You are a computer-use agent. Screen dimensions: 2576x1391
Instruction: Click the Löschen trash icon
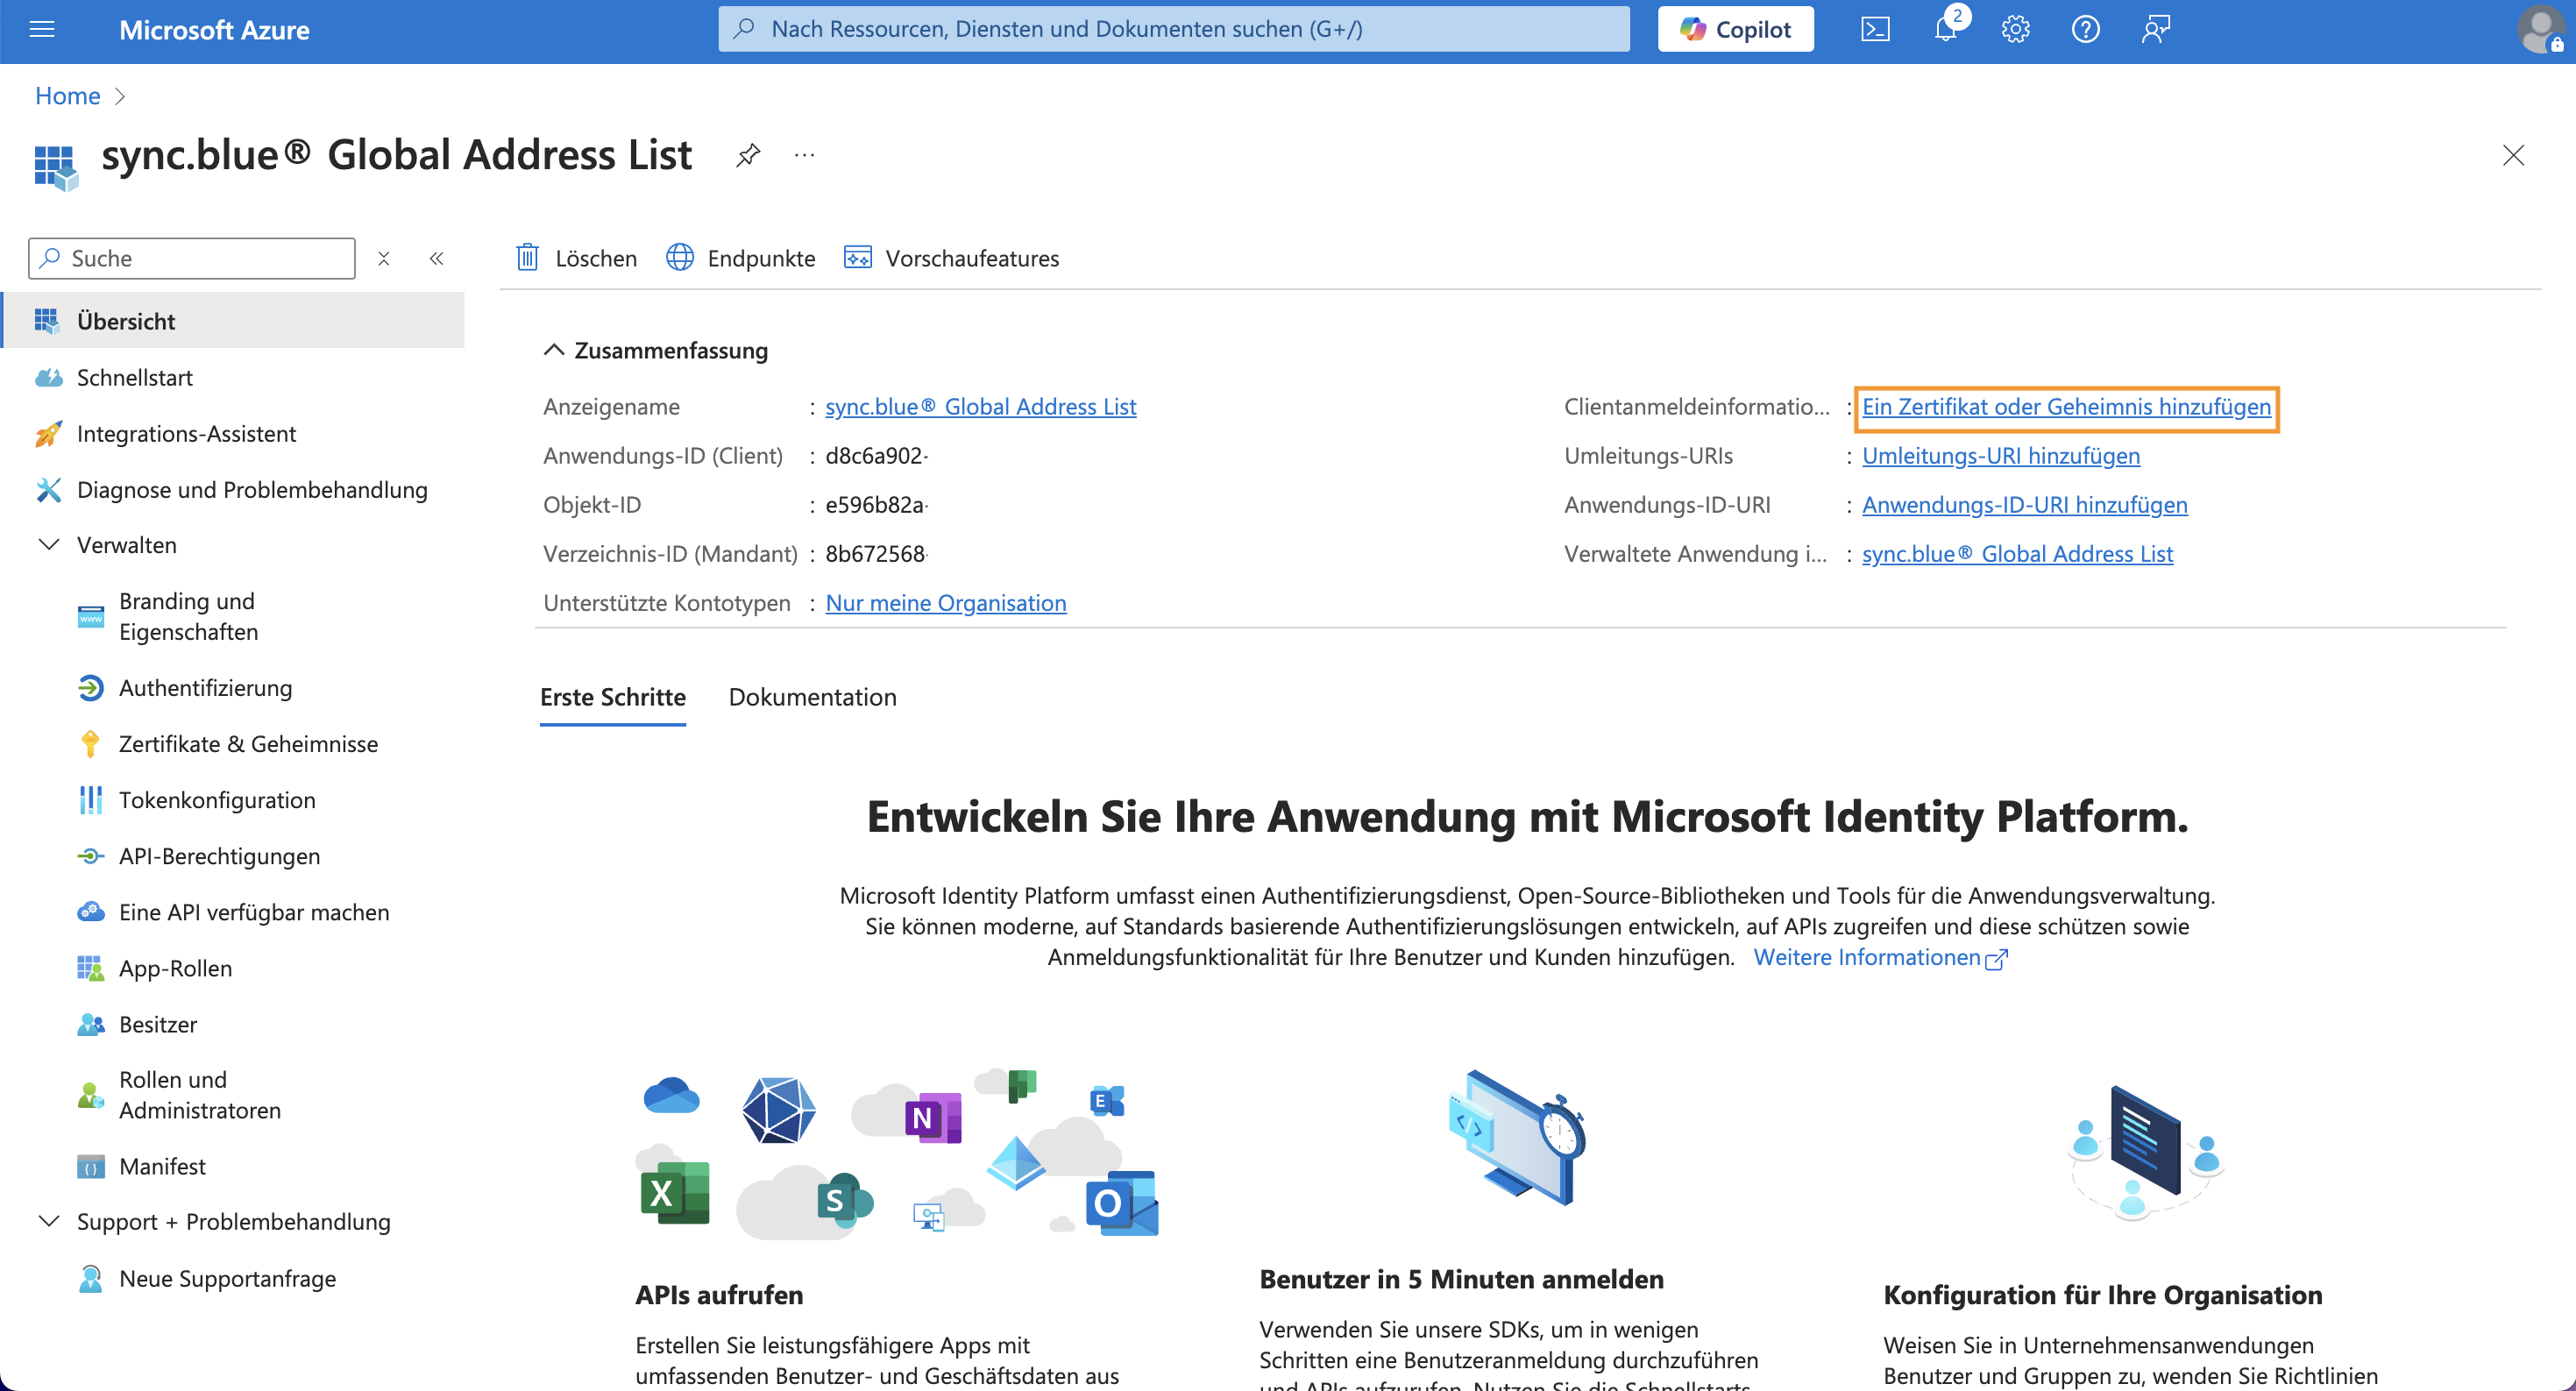coord(528,257)
